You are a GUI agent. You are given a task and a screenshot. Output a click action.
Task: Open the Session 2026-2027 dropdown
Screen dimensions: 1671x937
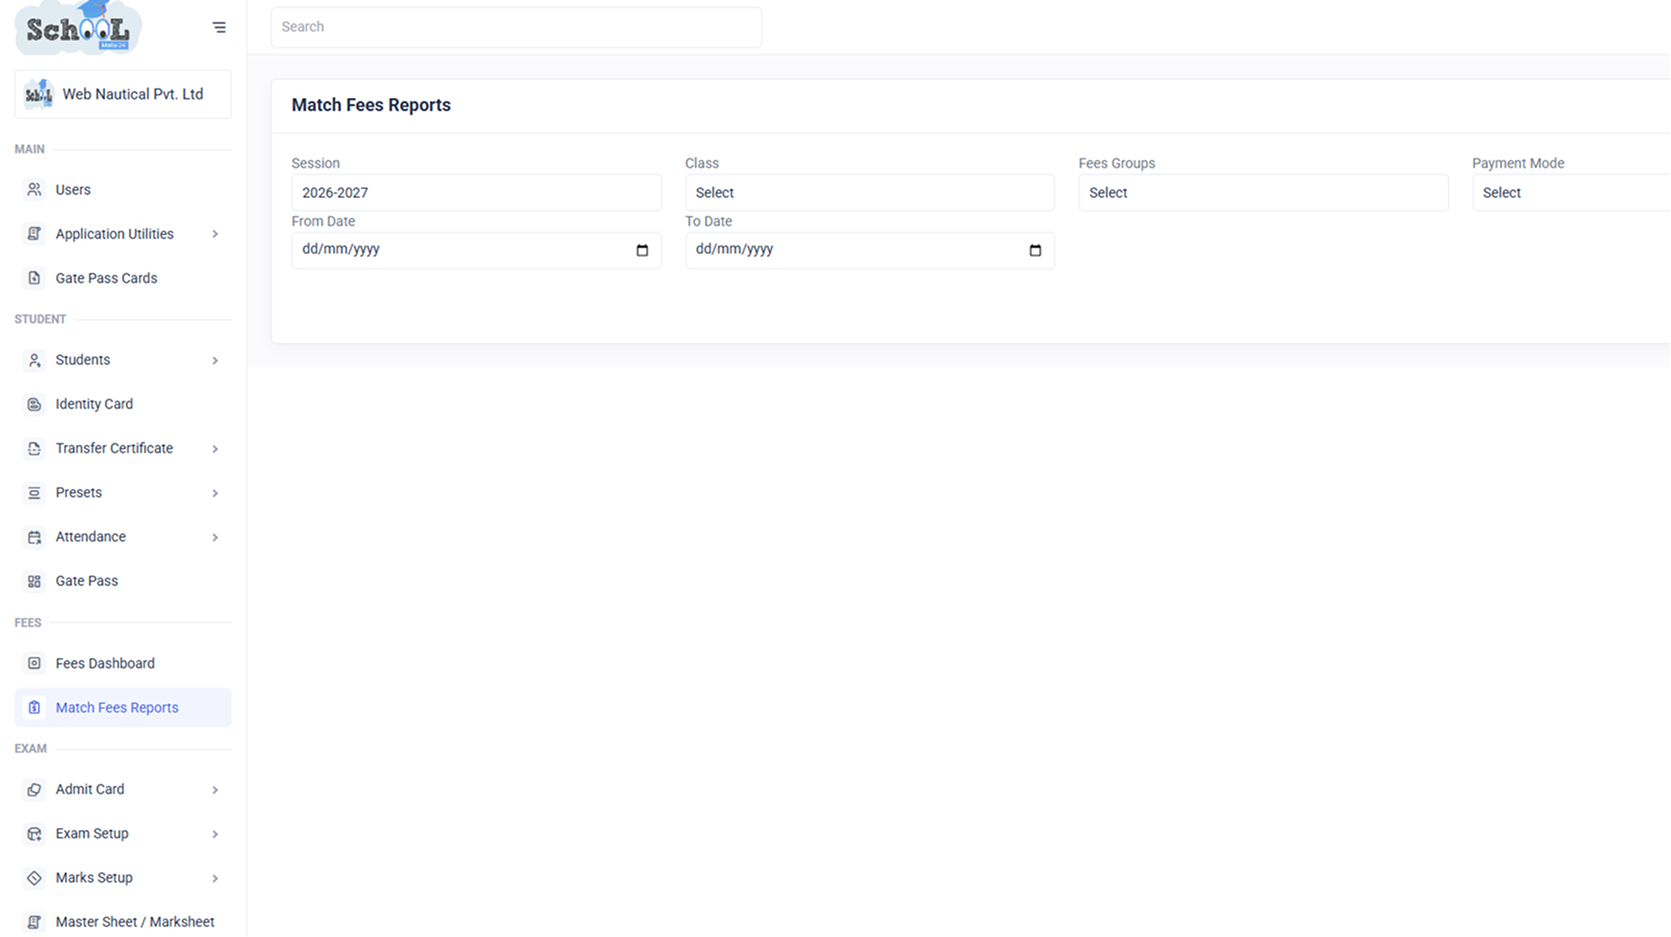tap(476, 193)
